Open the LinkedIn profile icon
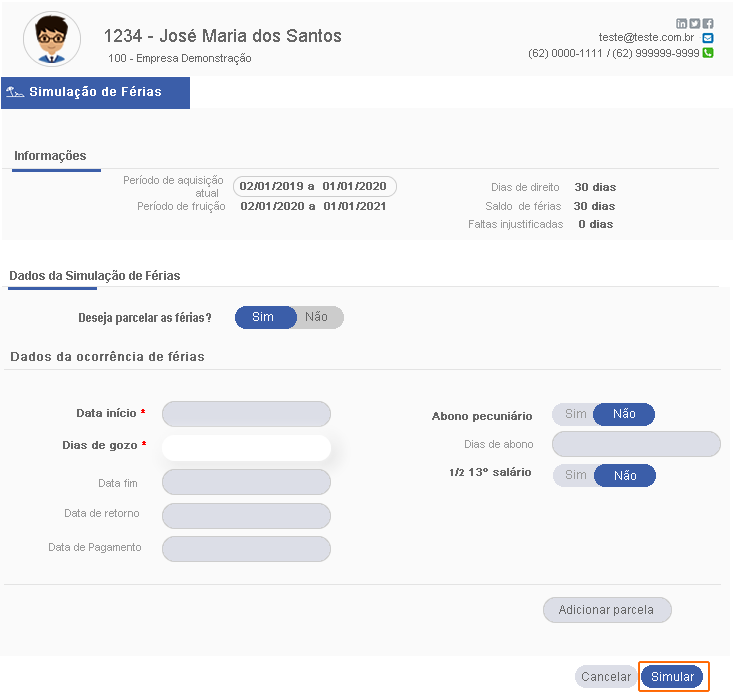 (x=682, y=23)
